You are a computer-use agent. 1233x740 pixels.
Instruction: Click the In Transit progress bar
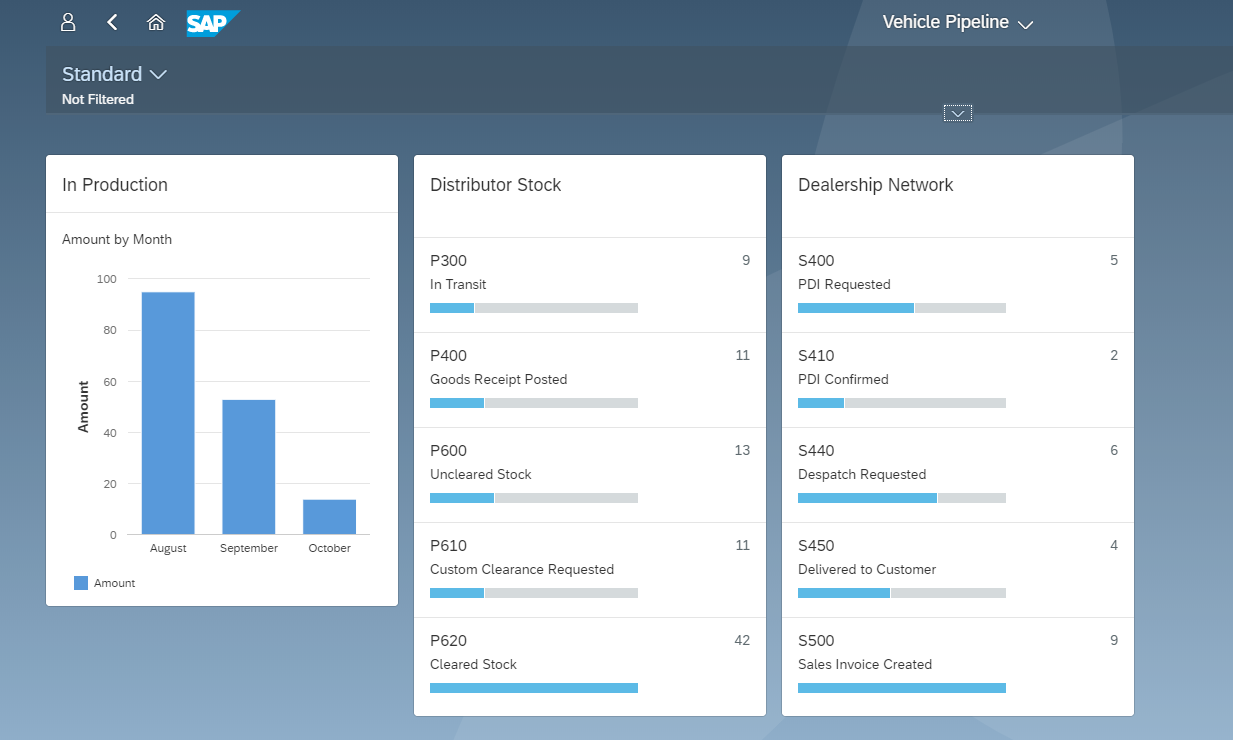click(x=534, y=308)
